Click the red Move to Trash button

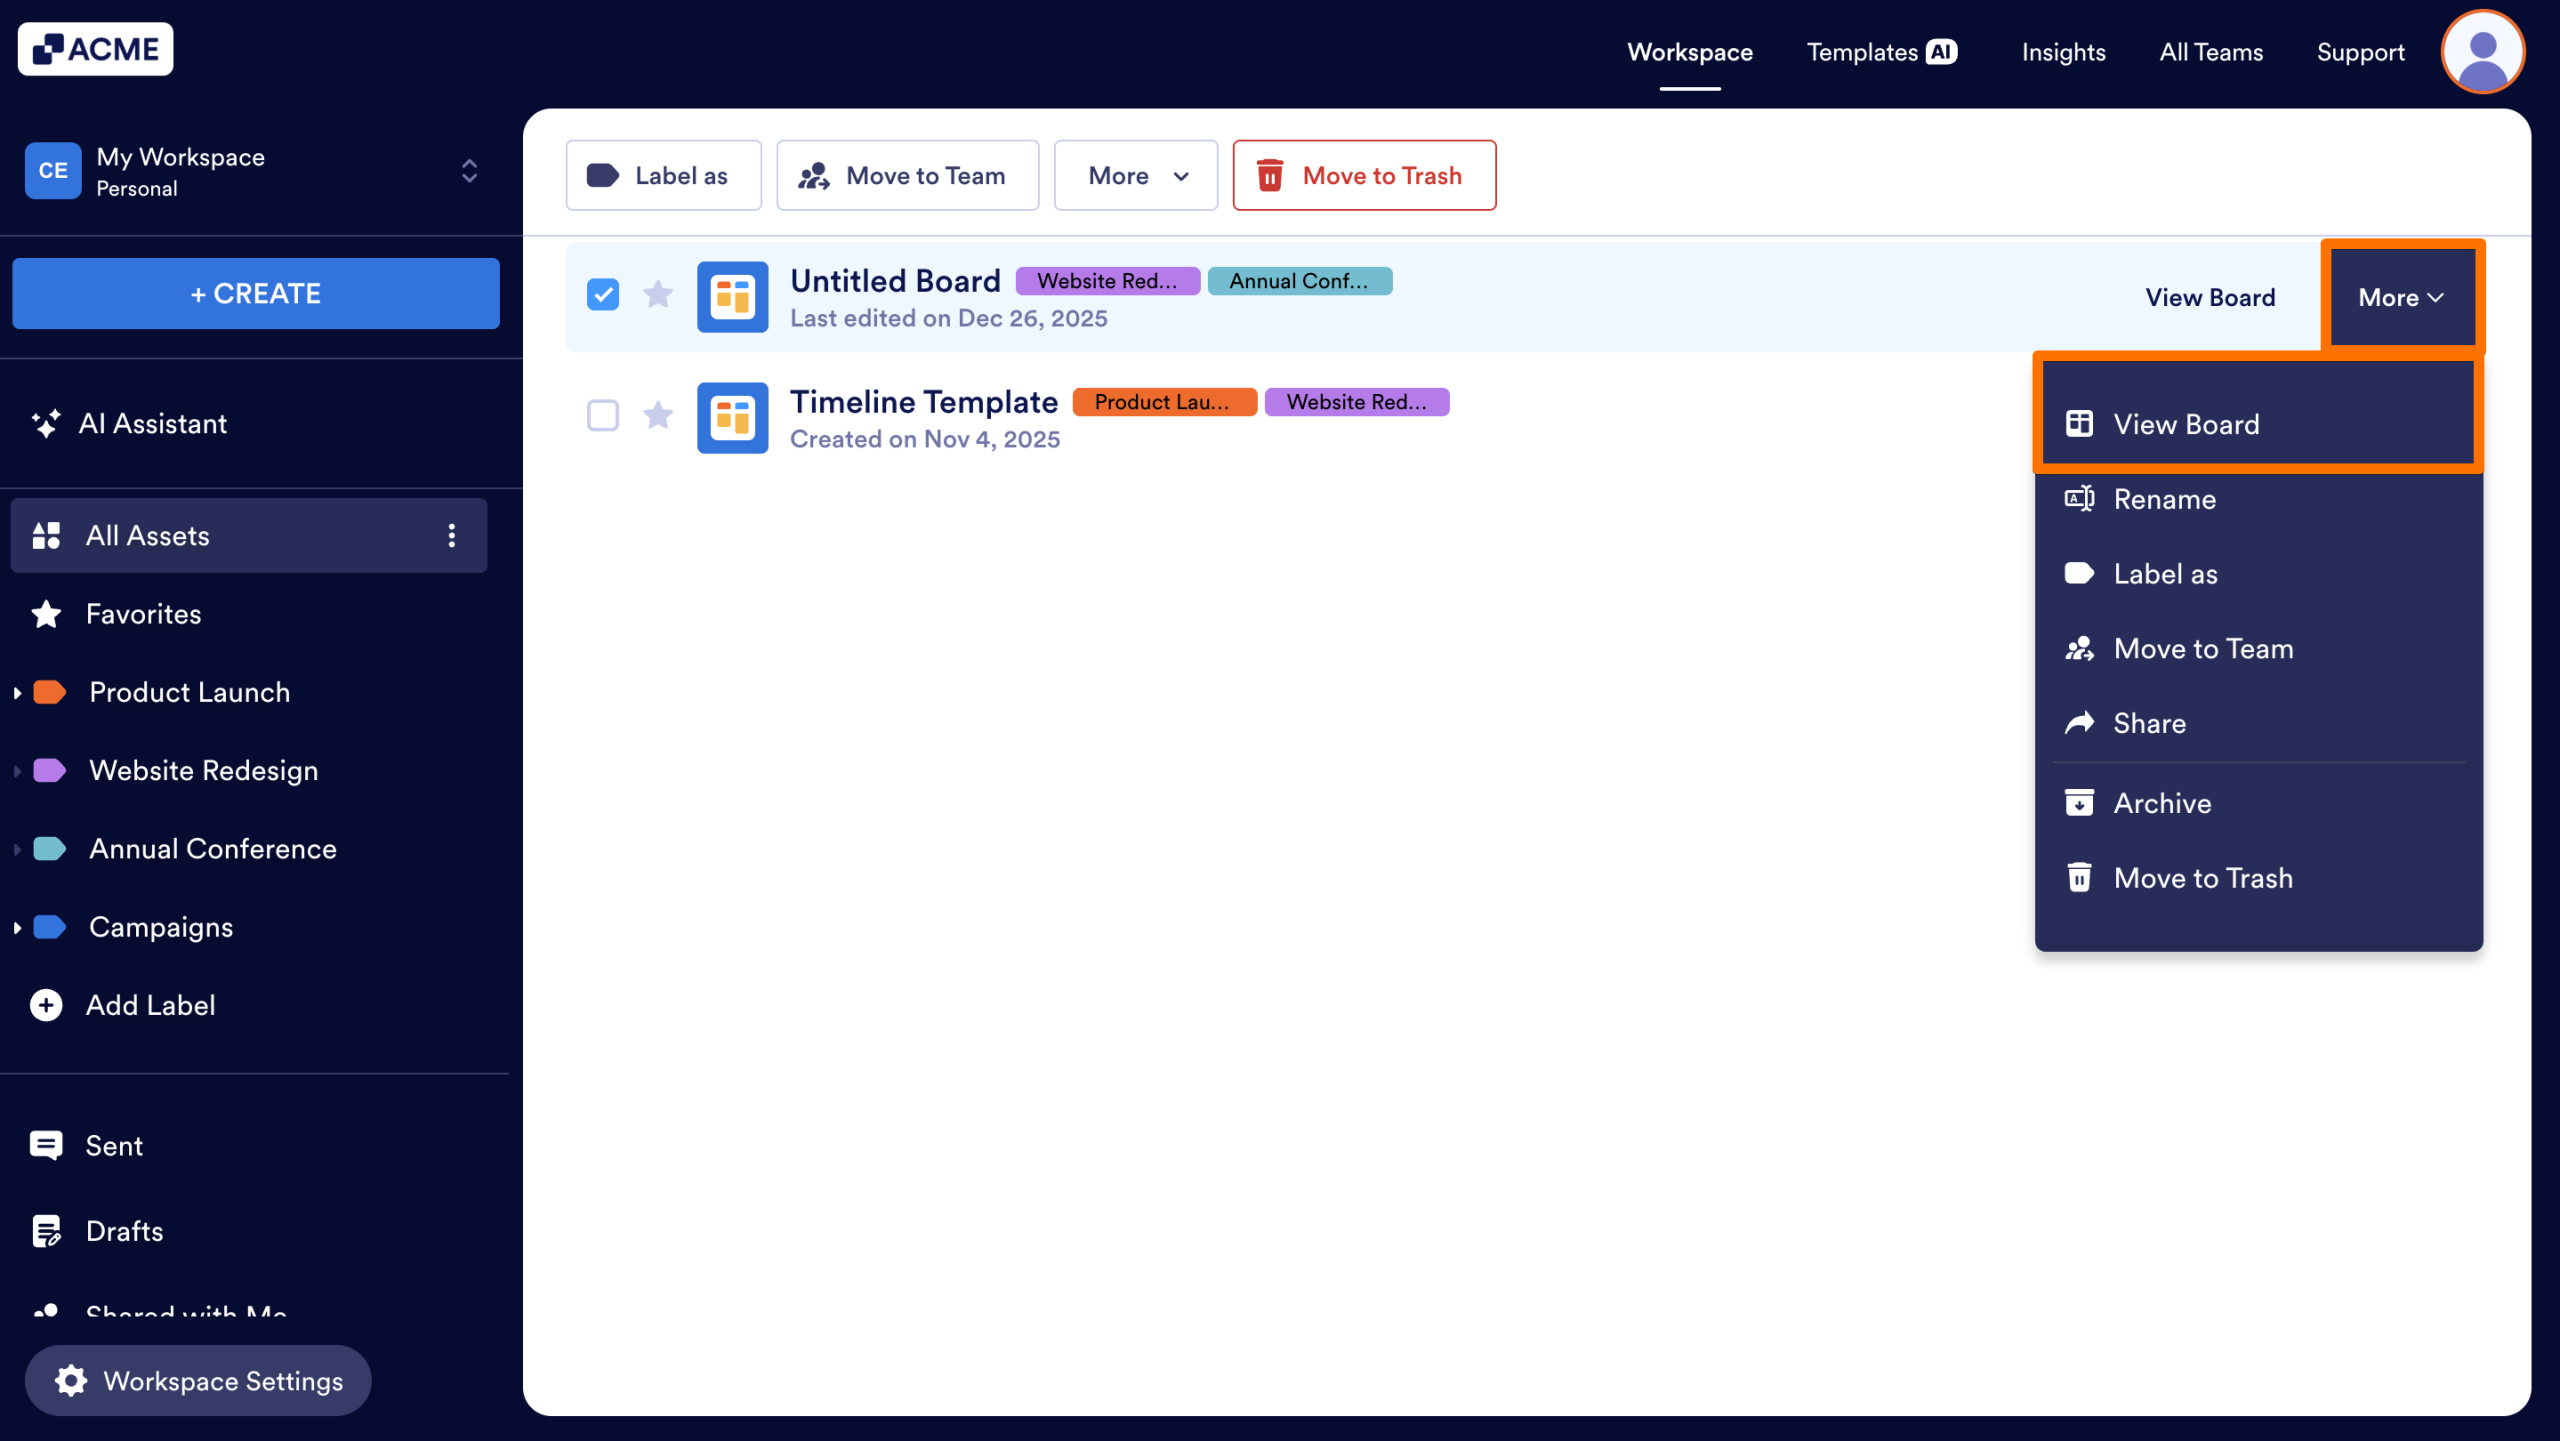coord(1364,176)
